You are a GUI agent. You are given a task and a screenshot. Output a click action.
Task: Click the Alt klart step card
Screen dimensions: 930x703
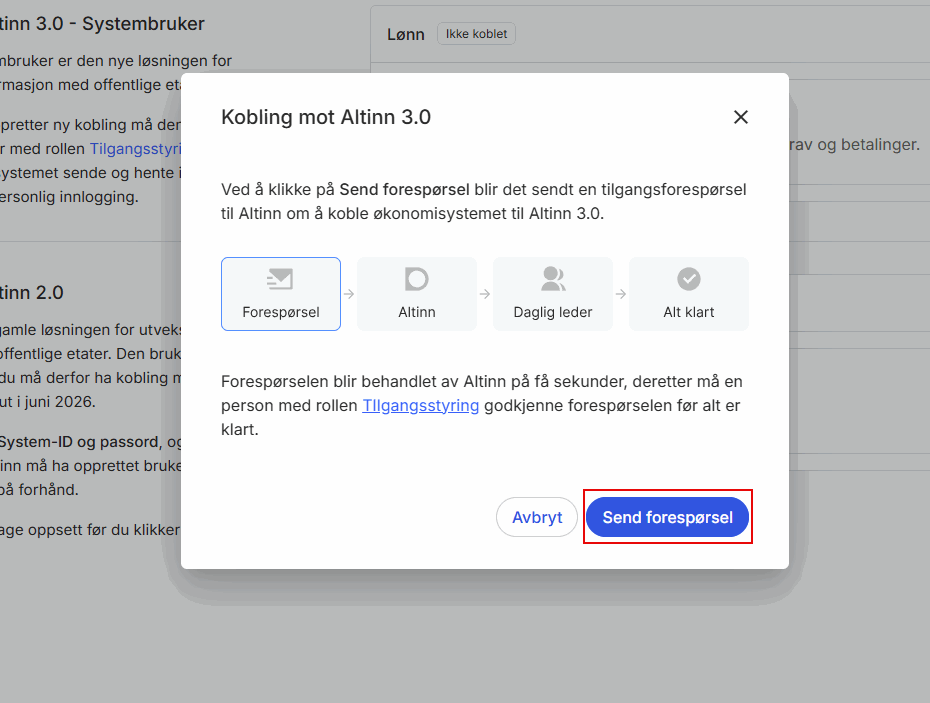click(688, 294)
